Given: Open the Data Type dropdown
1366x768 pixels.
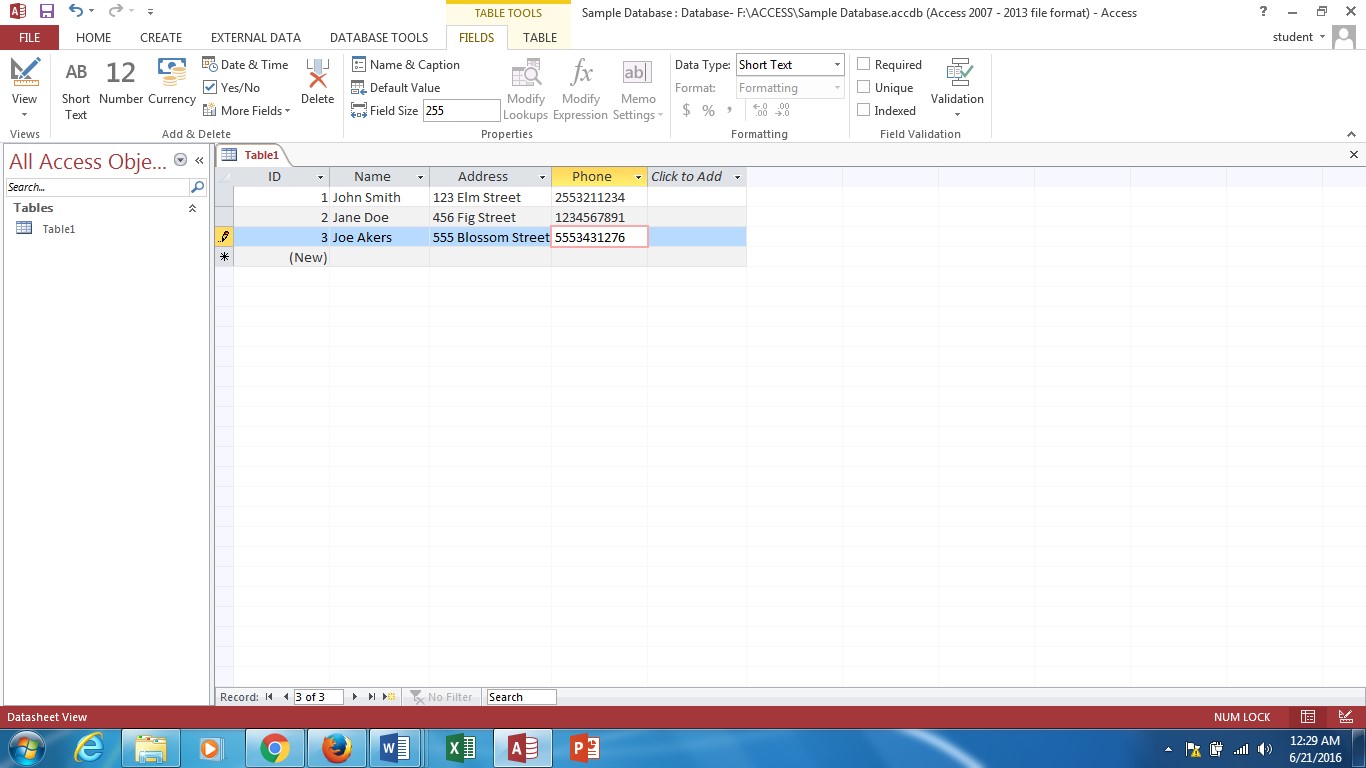Looking at the screenshot, I should tap(837, 64).
